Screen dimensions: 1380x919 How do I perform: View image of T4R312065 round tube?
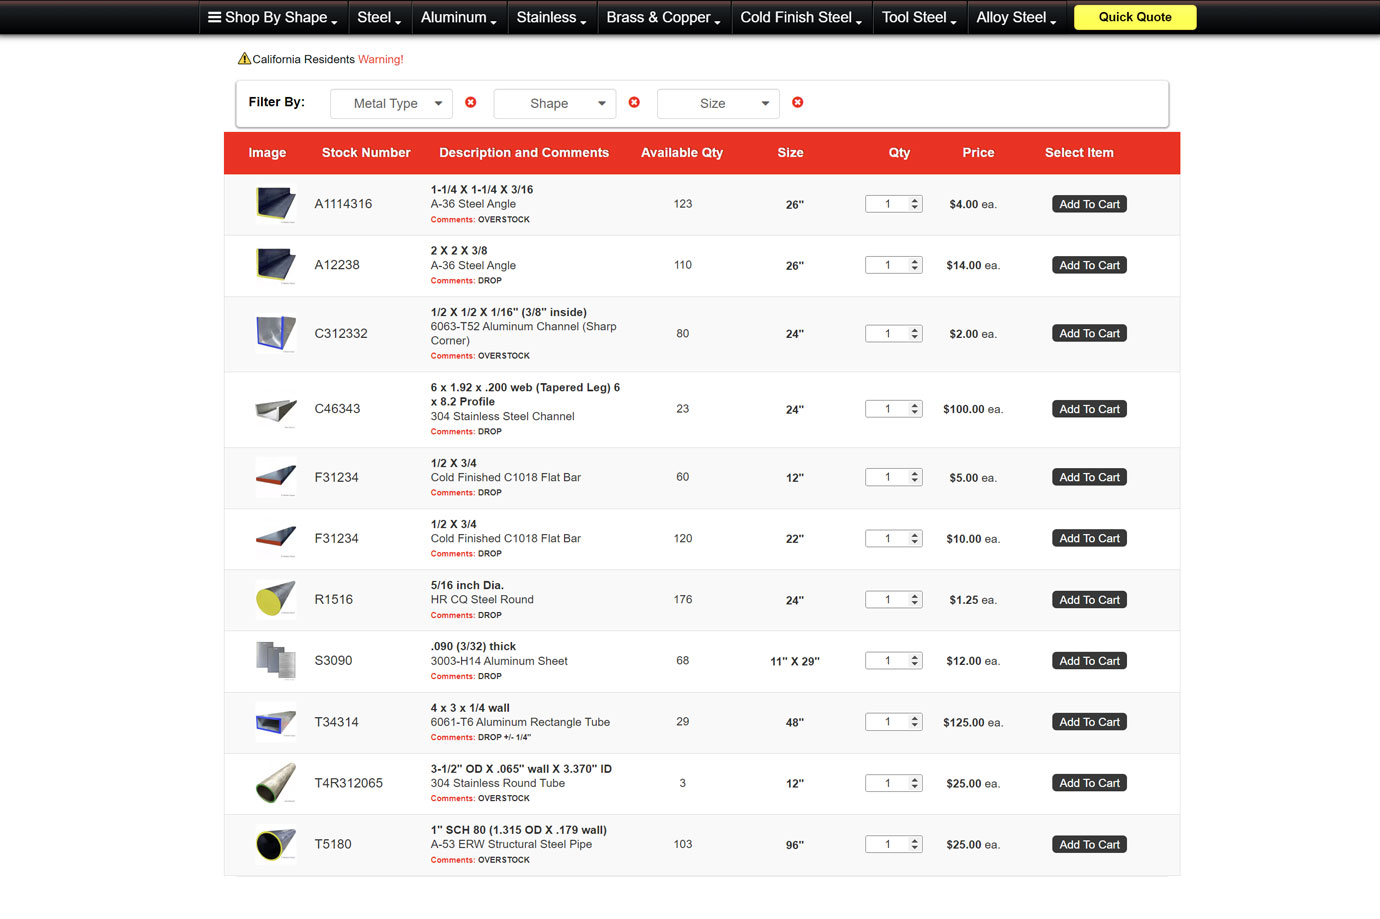click(x=275, y=783)
